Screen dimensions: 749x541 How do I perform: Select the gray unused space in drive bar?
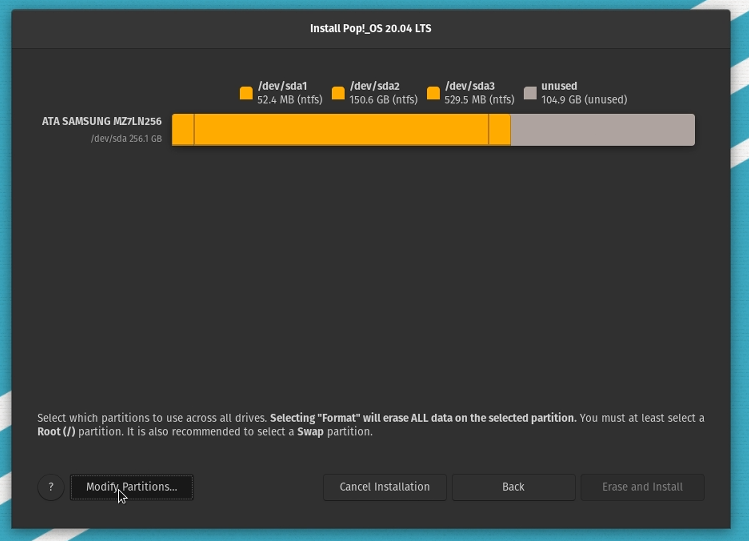(x=602, y=130)
